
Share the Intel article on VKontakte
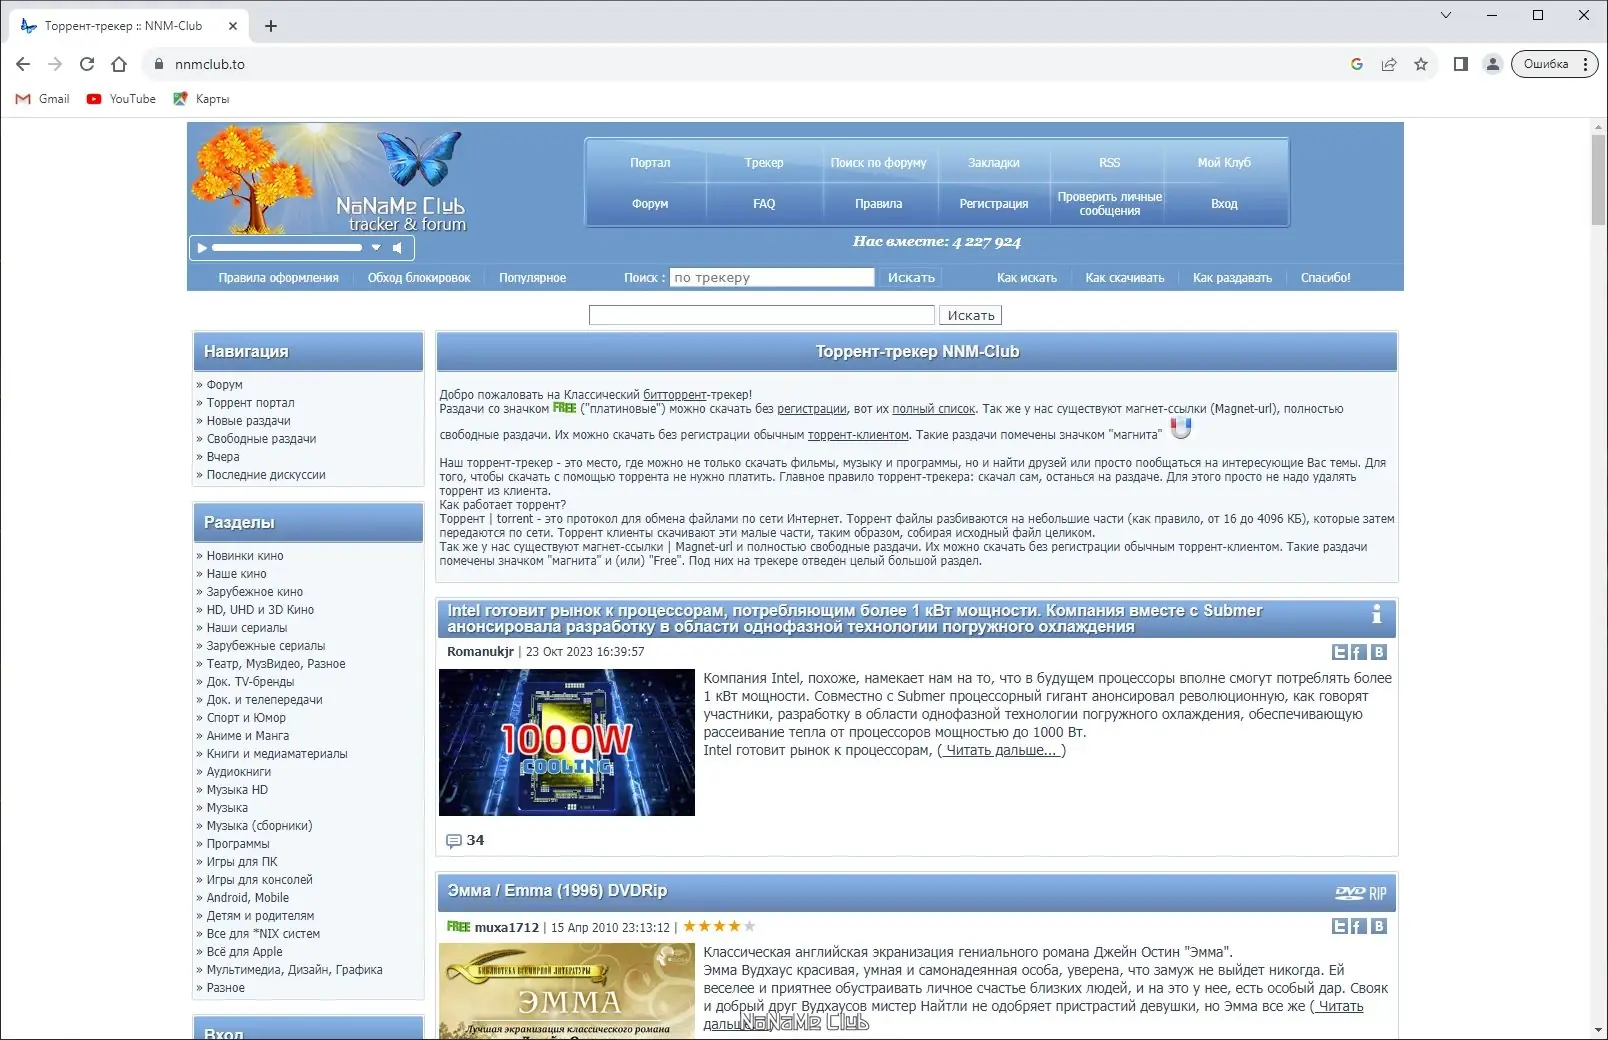(1379, 652)
